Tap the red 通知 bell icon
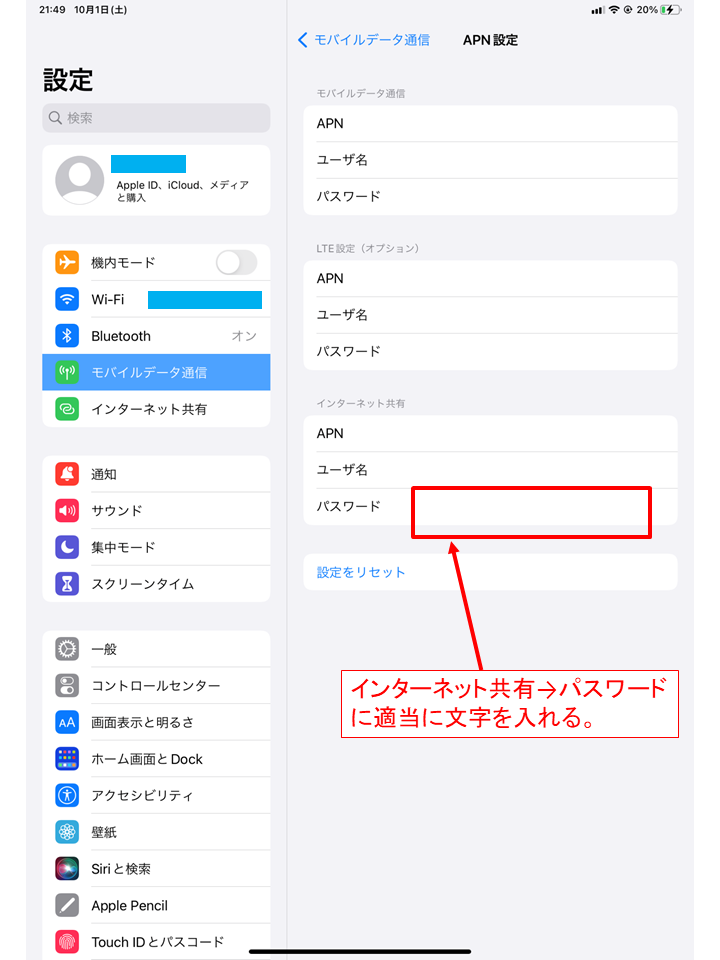The image size is (720, 960). (x=67, y=474)
